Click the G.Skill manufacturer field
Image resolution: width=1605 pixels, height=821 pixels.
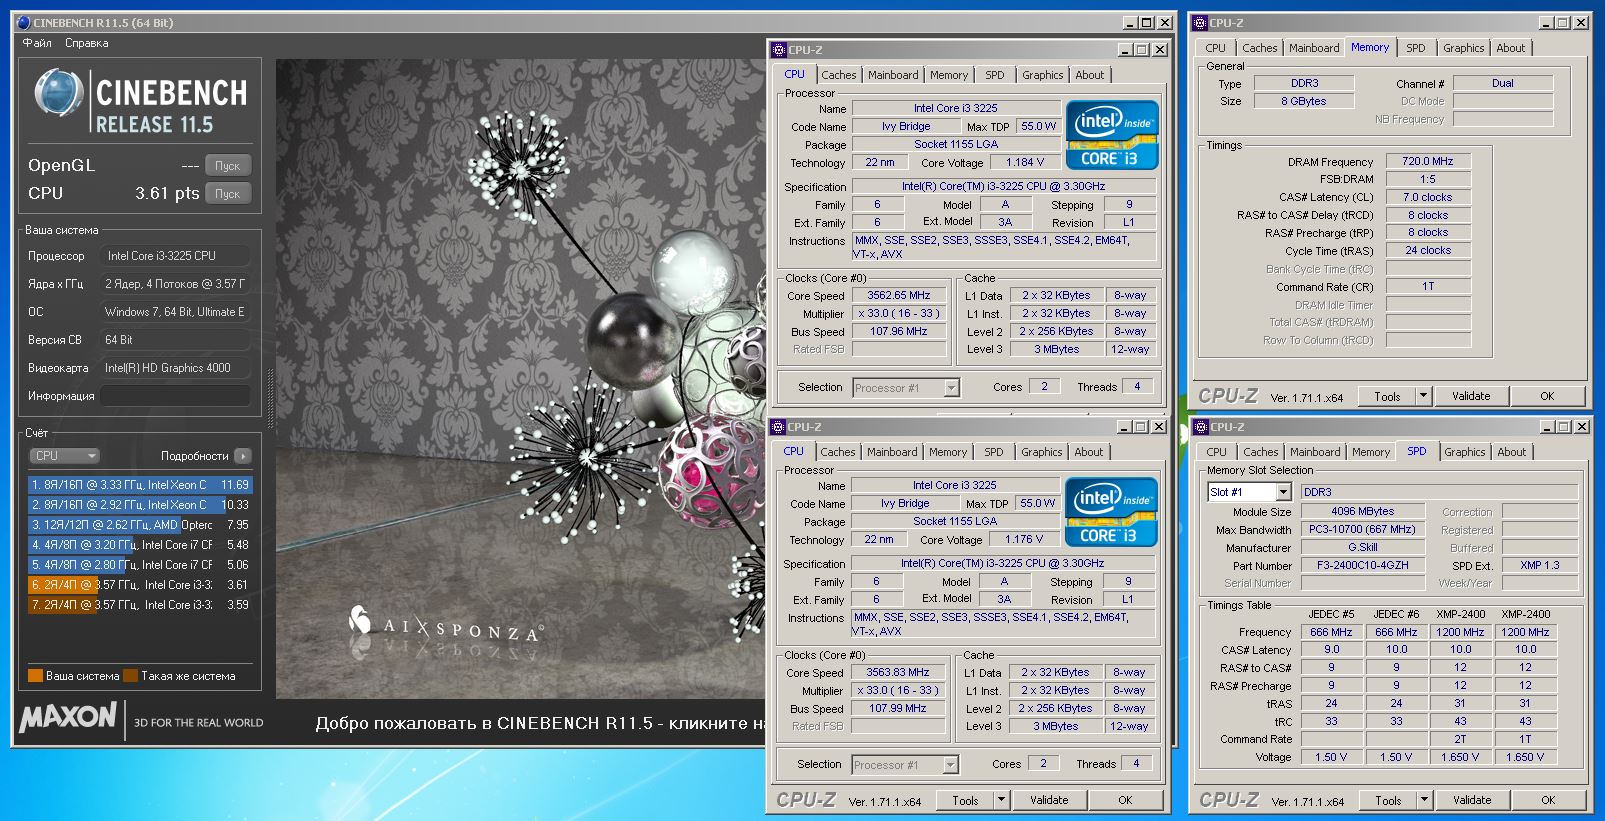click(x=1362, y=547)
